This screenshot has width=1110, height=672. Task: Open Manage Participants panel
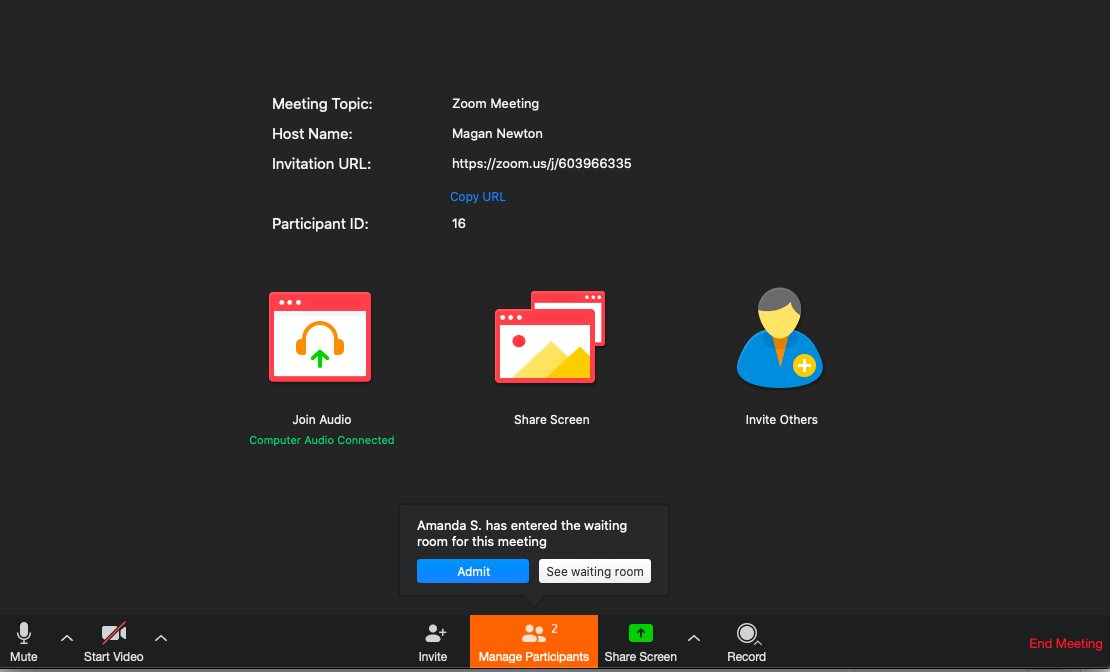[x=534, y=642]
